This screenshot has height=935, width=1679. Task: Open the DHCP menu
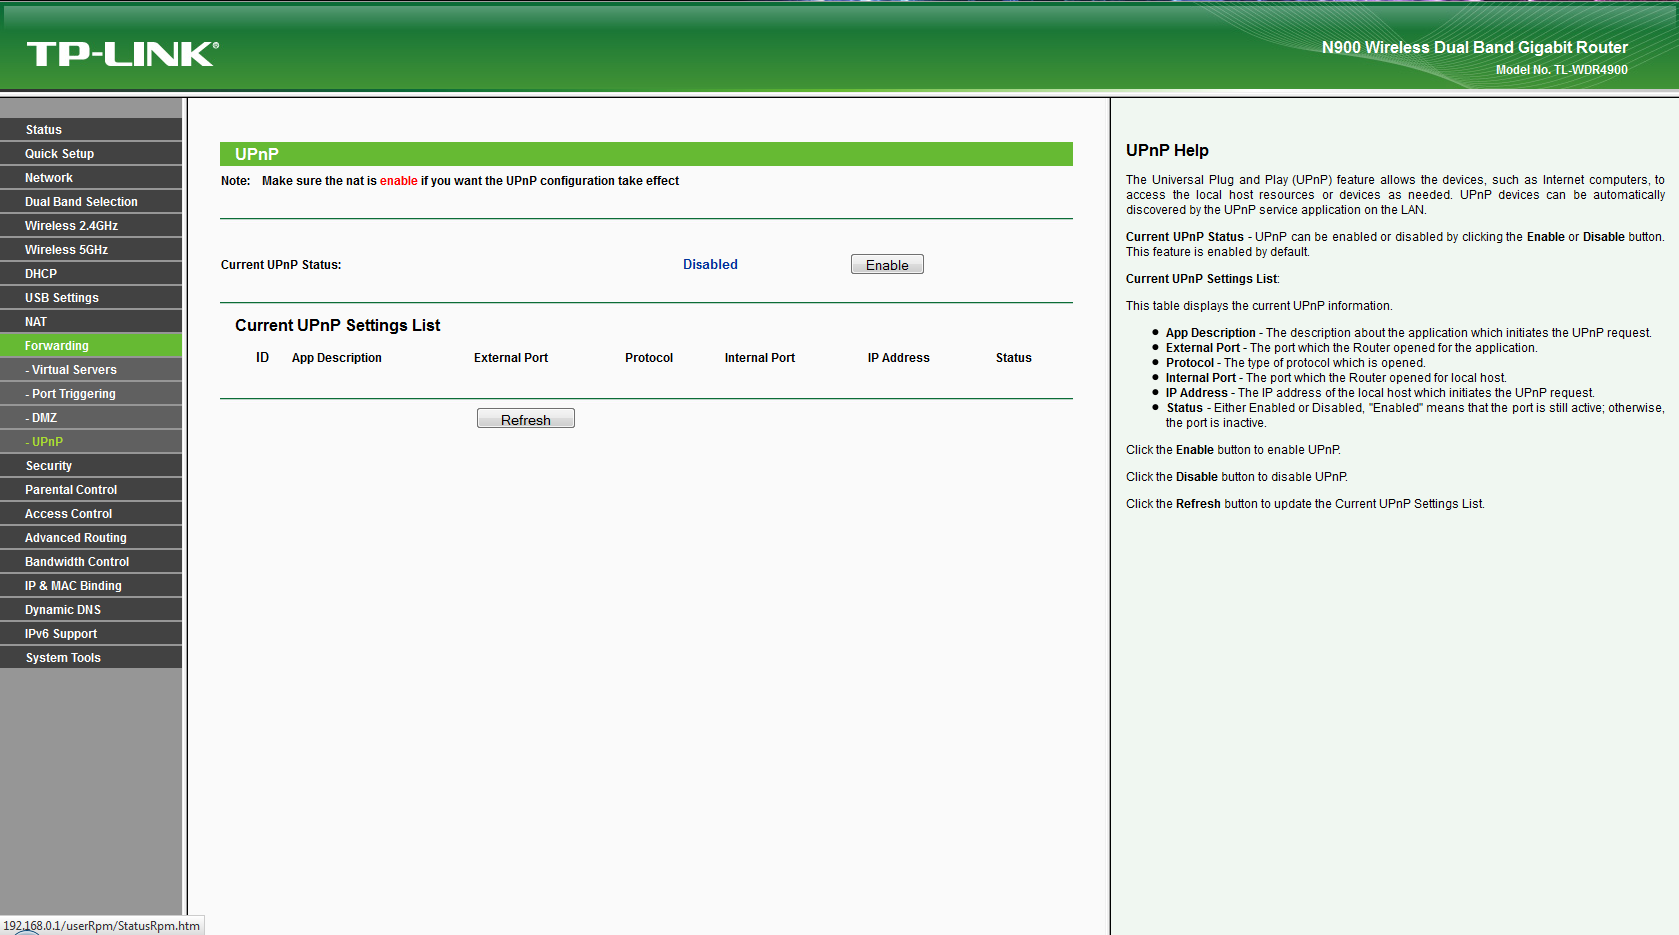(x=91, y=274)
